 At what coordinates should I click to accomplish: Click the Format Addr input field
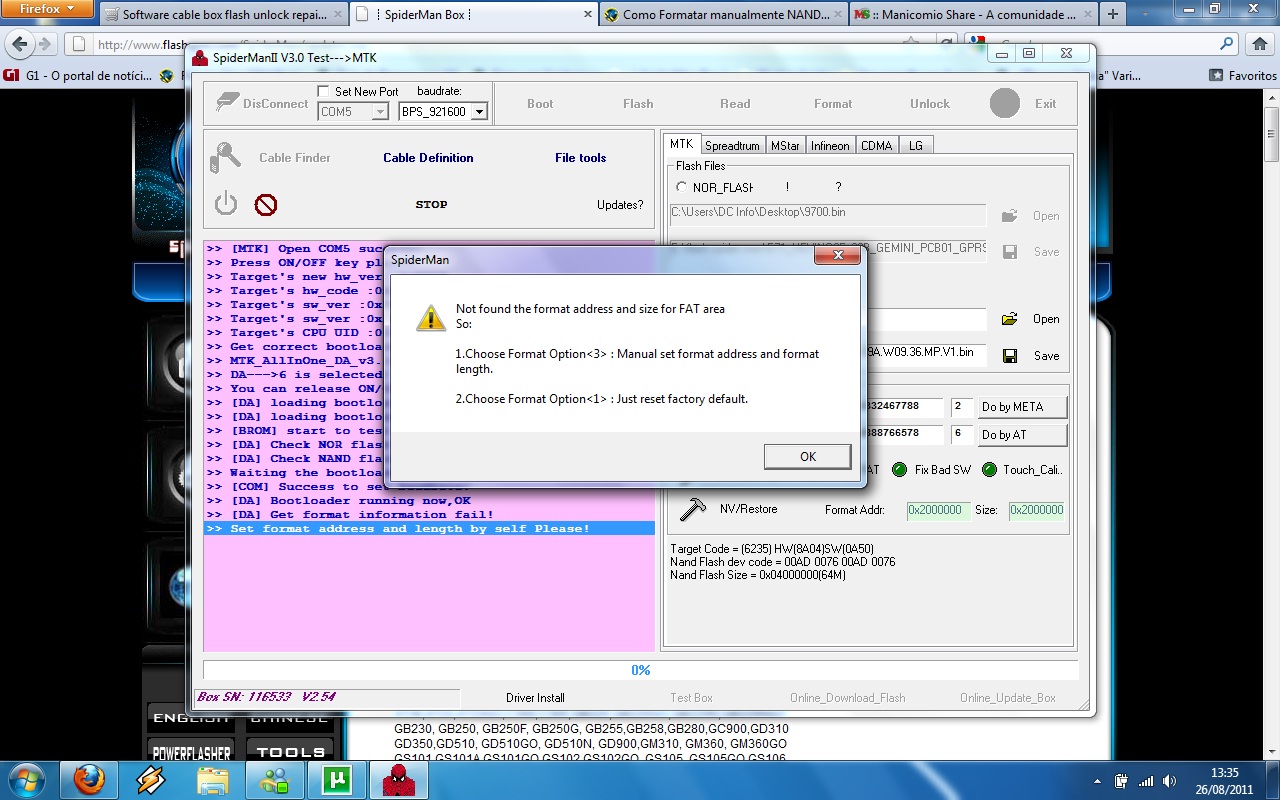(x=936, y=510)
